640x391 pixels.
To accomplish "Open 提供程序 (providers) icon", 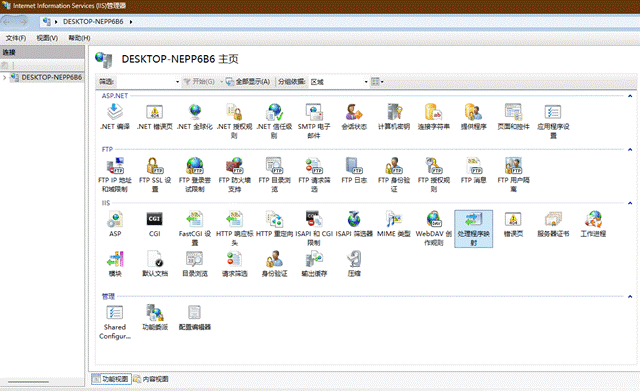I will 473,112.
